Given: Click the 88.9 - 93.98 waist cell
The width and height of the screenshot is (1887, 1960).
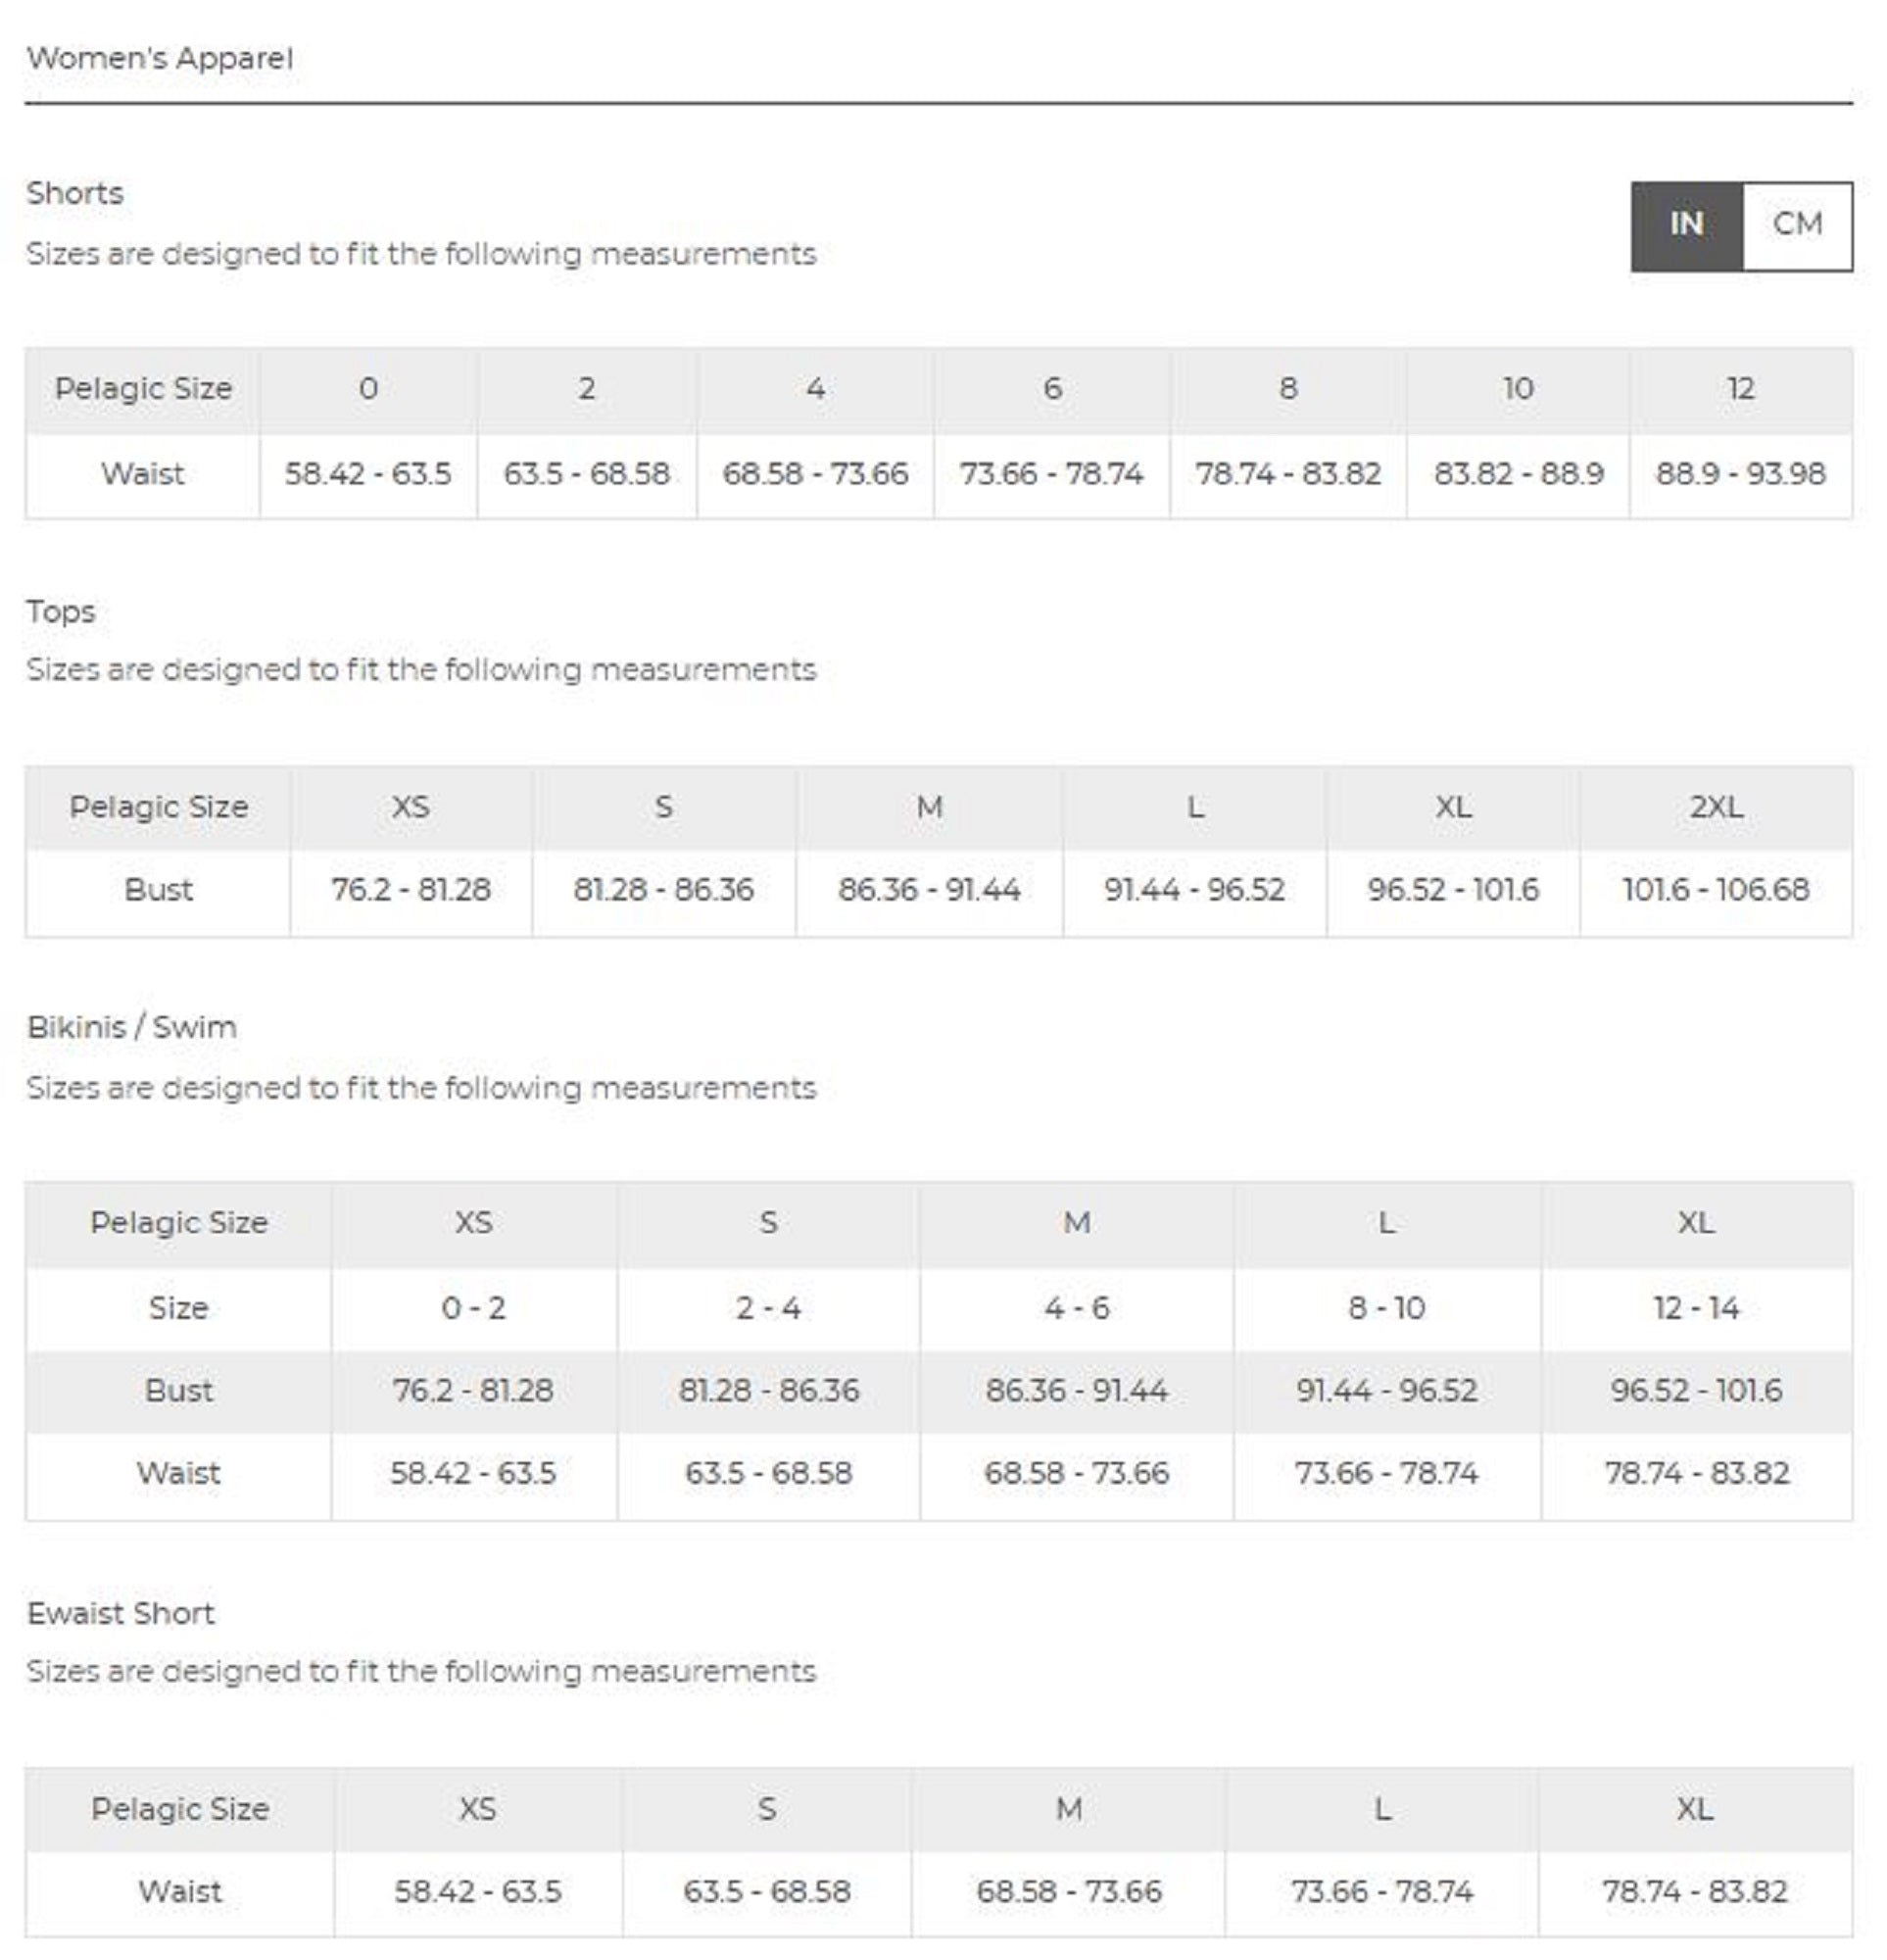Looking at the screenshot, I should click(x=1740, y=474).
